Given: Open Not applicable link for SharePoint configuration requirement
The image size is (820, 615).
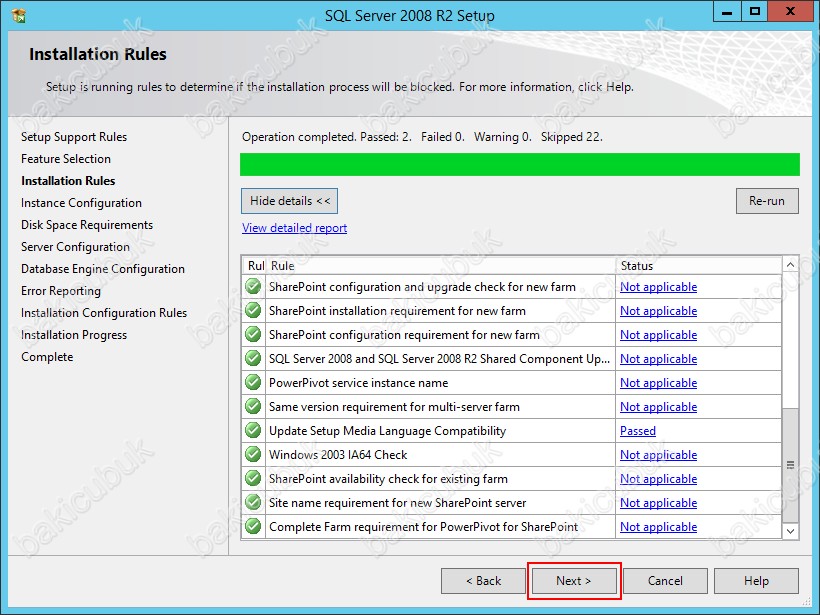Looking at the screenshot, I should [x=658, y=335].
